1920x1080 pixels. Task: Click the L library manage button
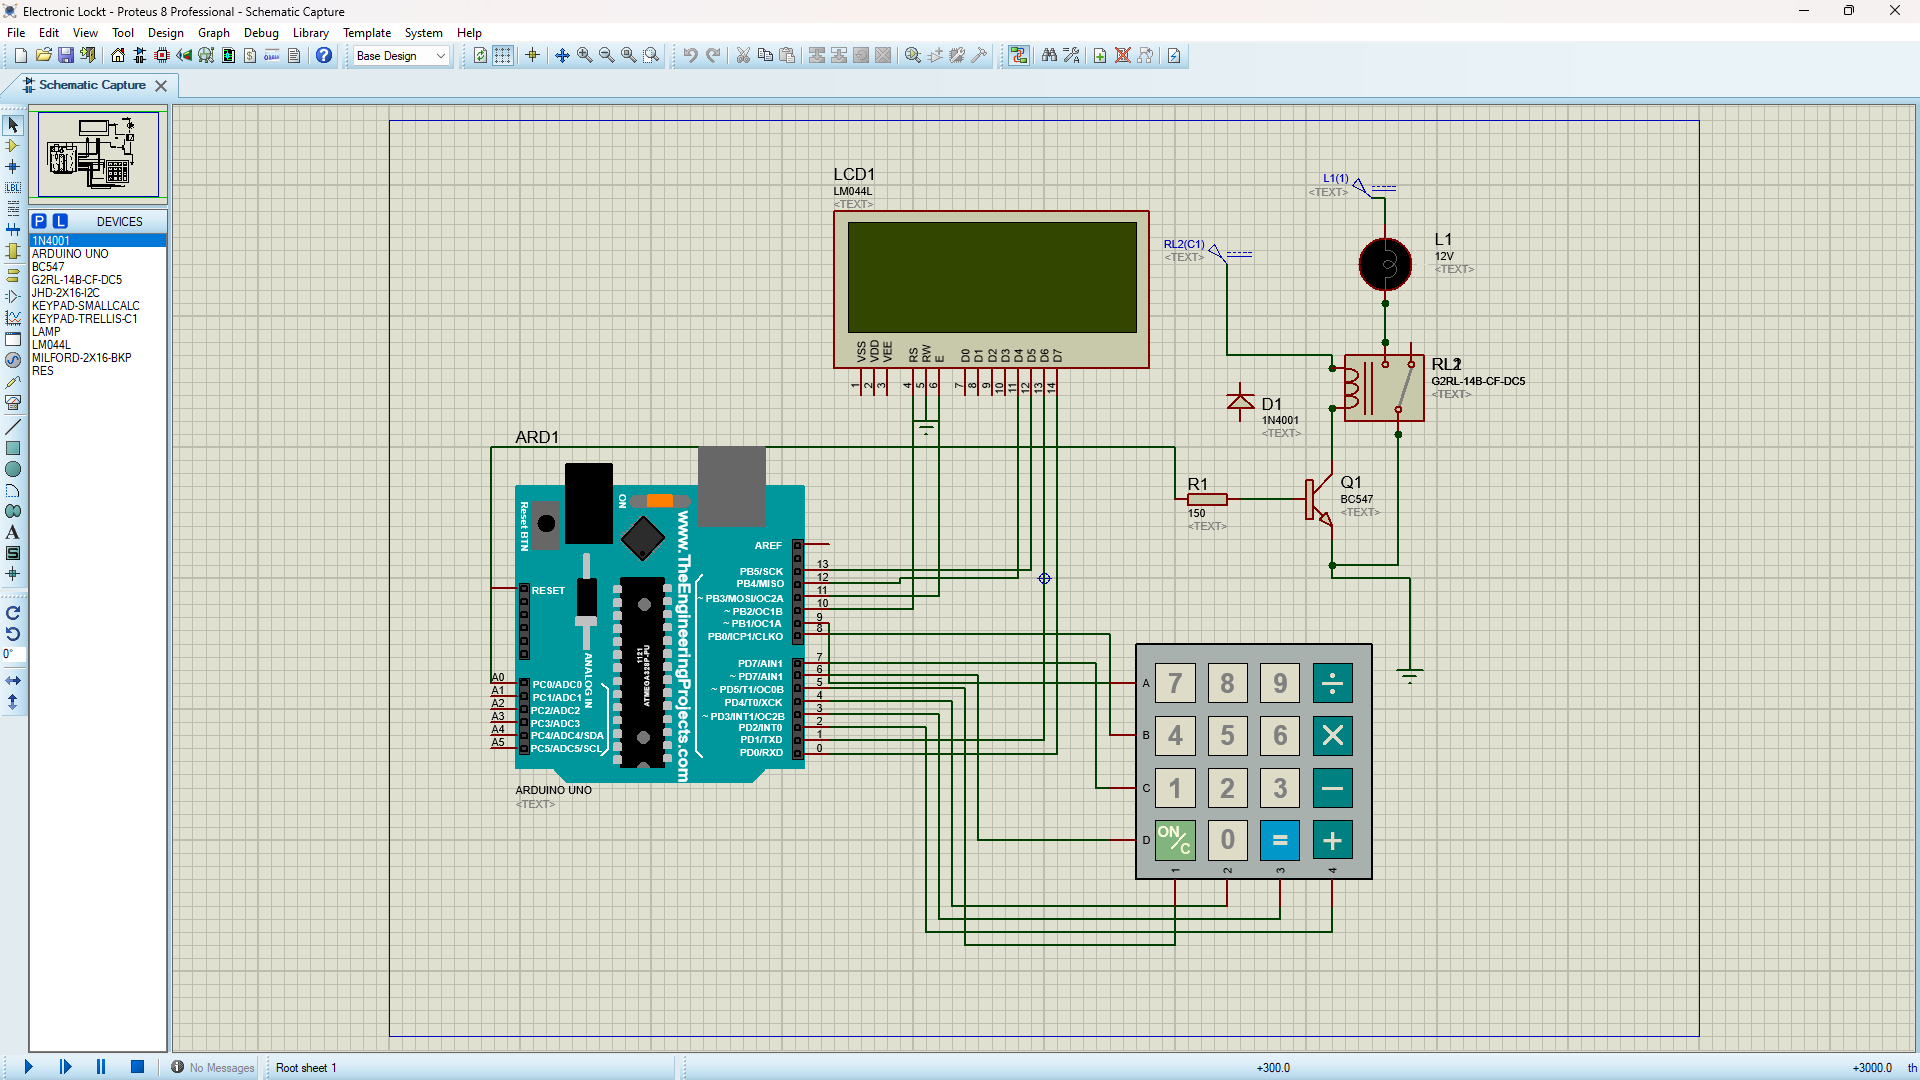pyautogui.click(x=60, y=221)
